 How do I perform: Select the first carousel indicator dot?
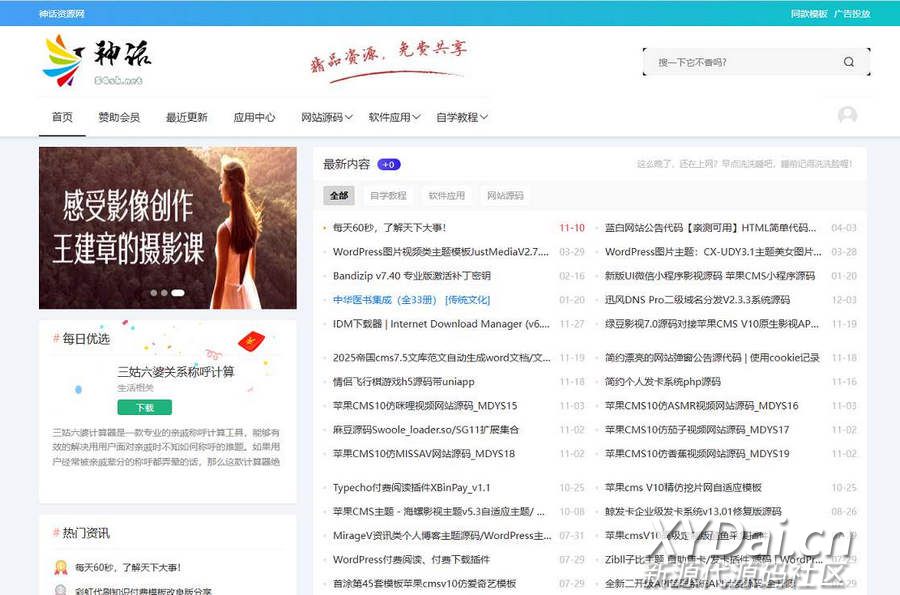point(154,293)
